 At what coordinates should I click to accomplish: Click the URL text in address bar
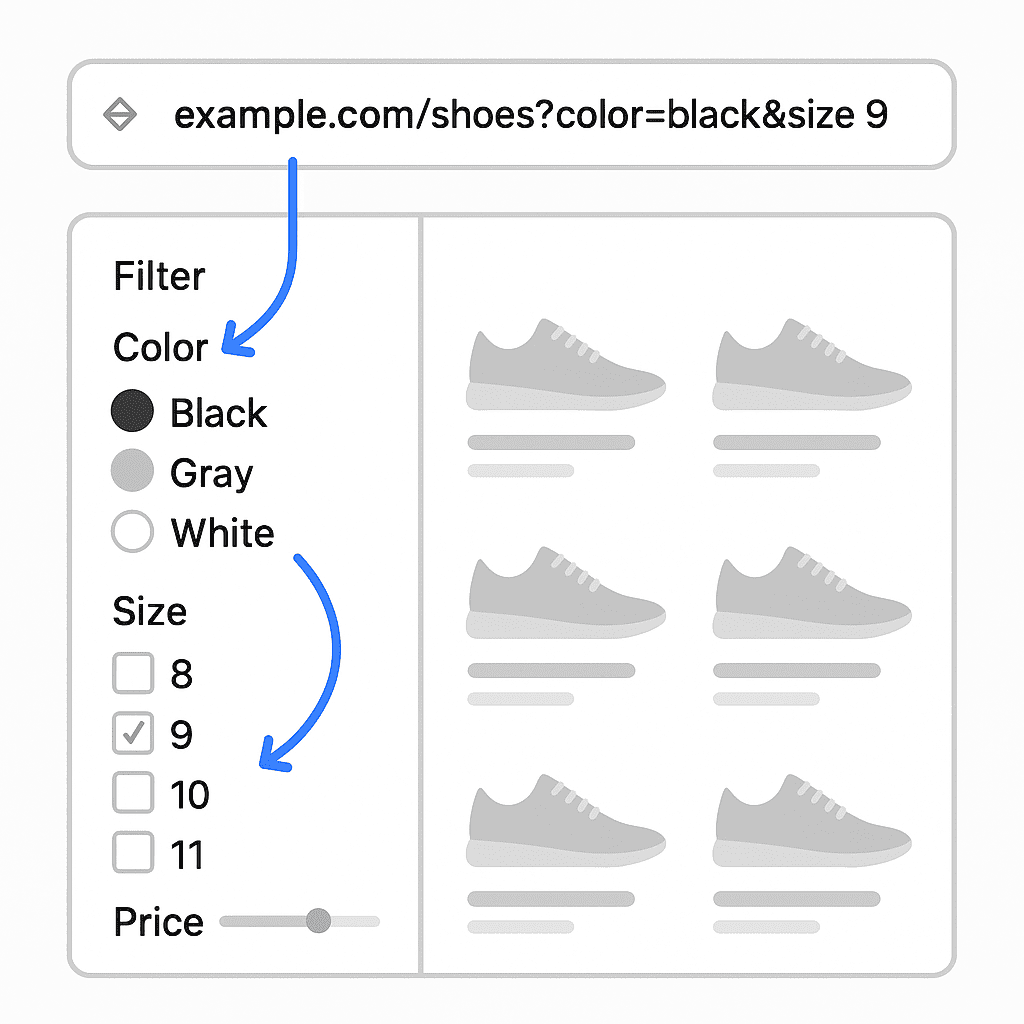click(530, 115)
